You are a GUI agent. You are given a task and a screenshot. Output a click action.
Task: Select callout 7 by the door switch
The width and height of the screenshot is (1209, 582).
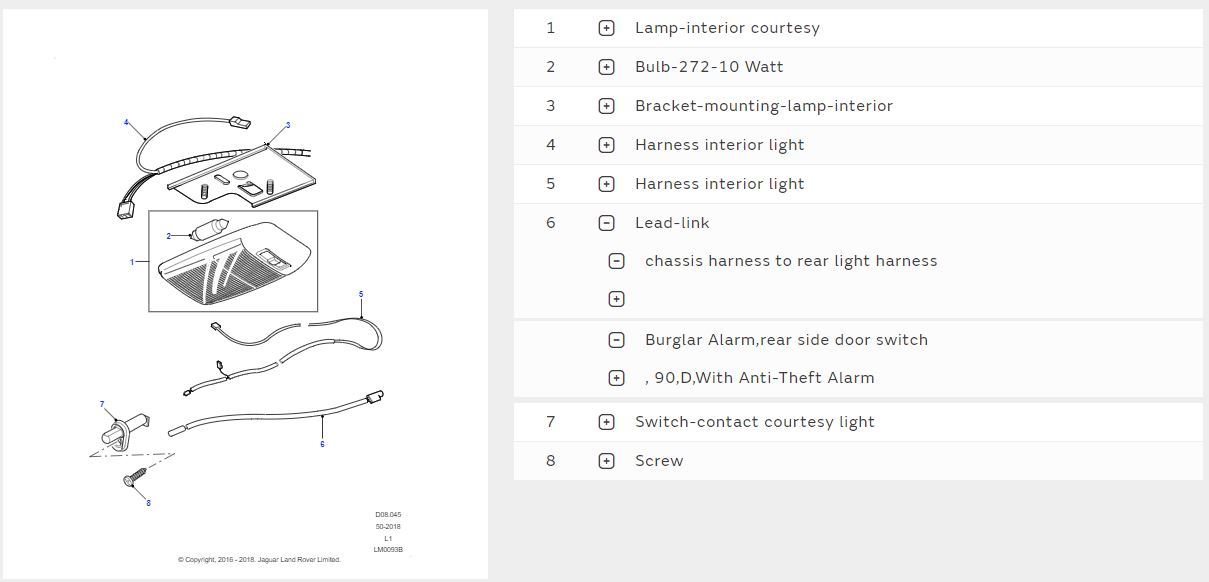[x=102, y=404]
